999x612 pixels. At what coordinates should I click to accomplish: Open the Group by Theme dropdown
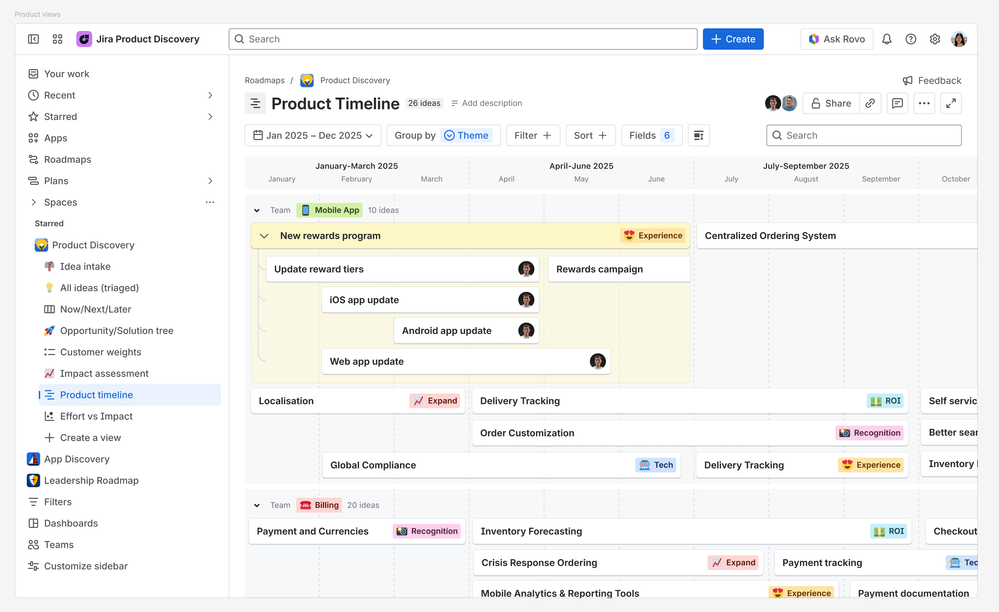click(x=442, y=135)
